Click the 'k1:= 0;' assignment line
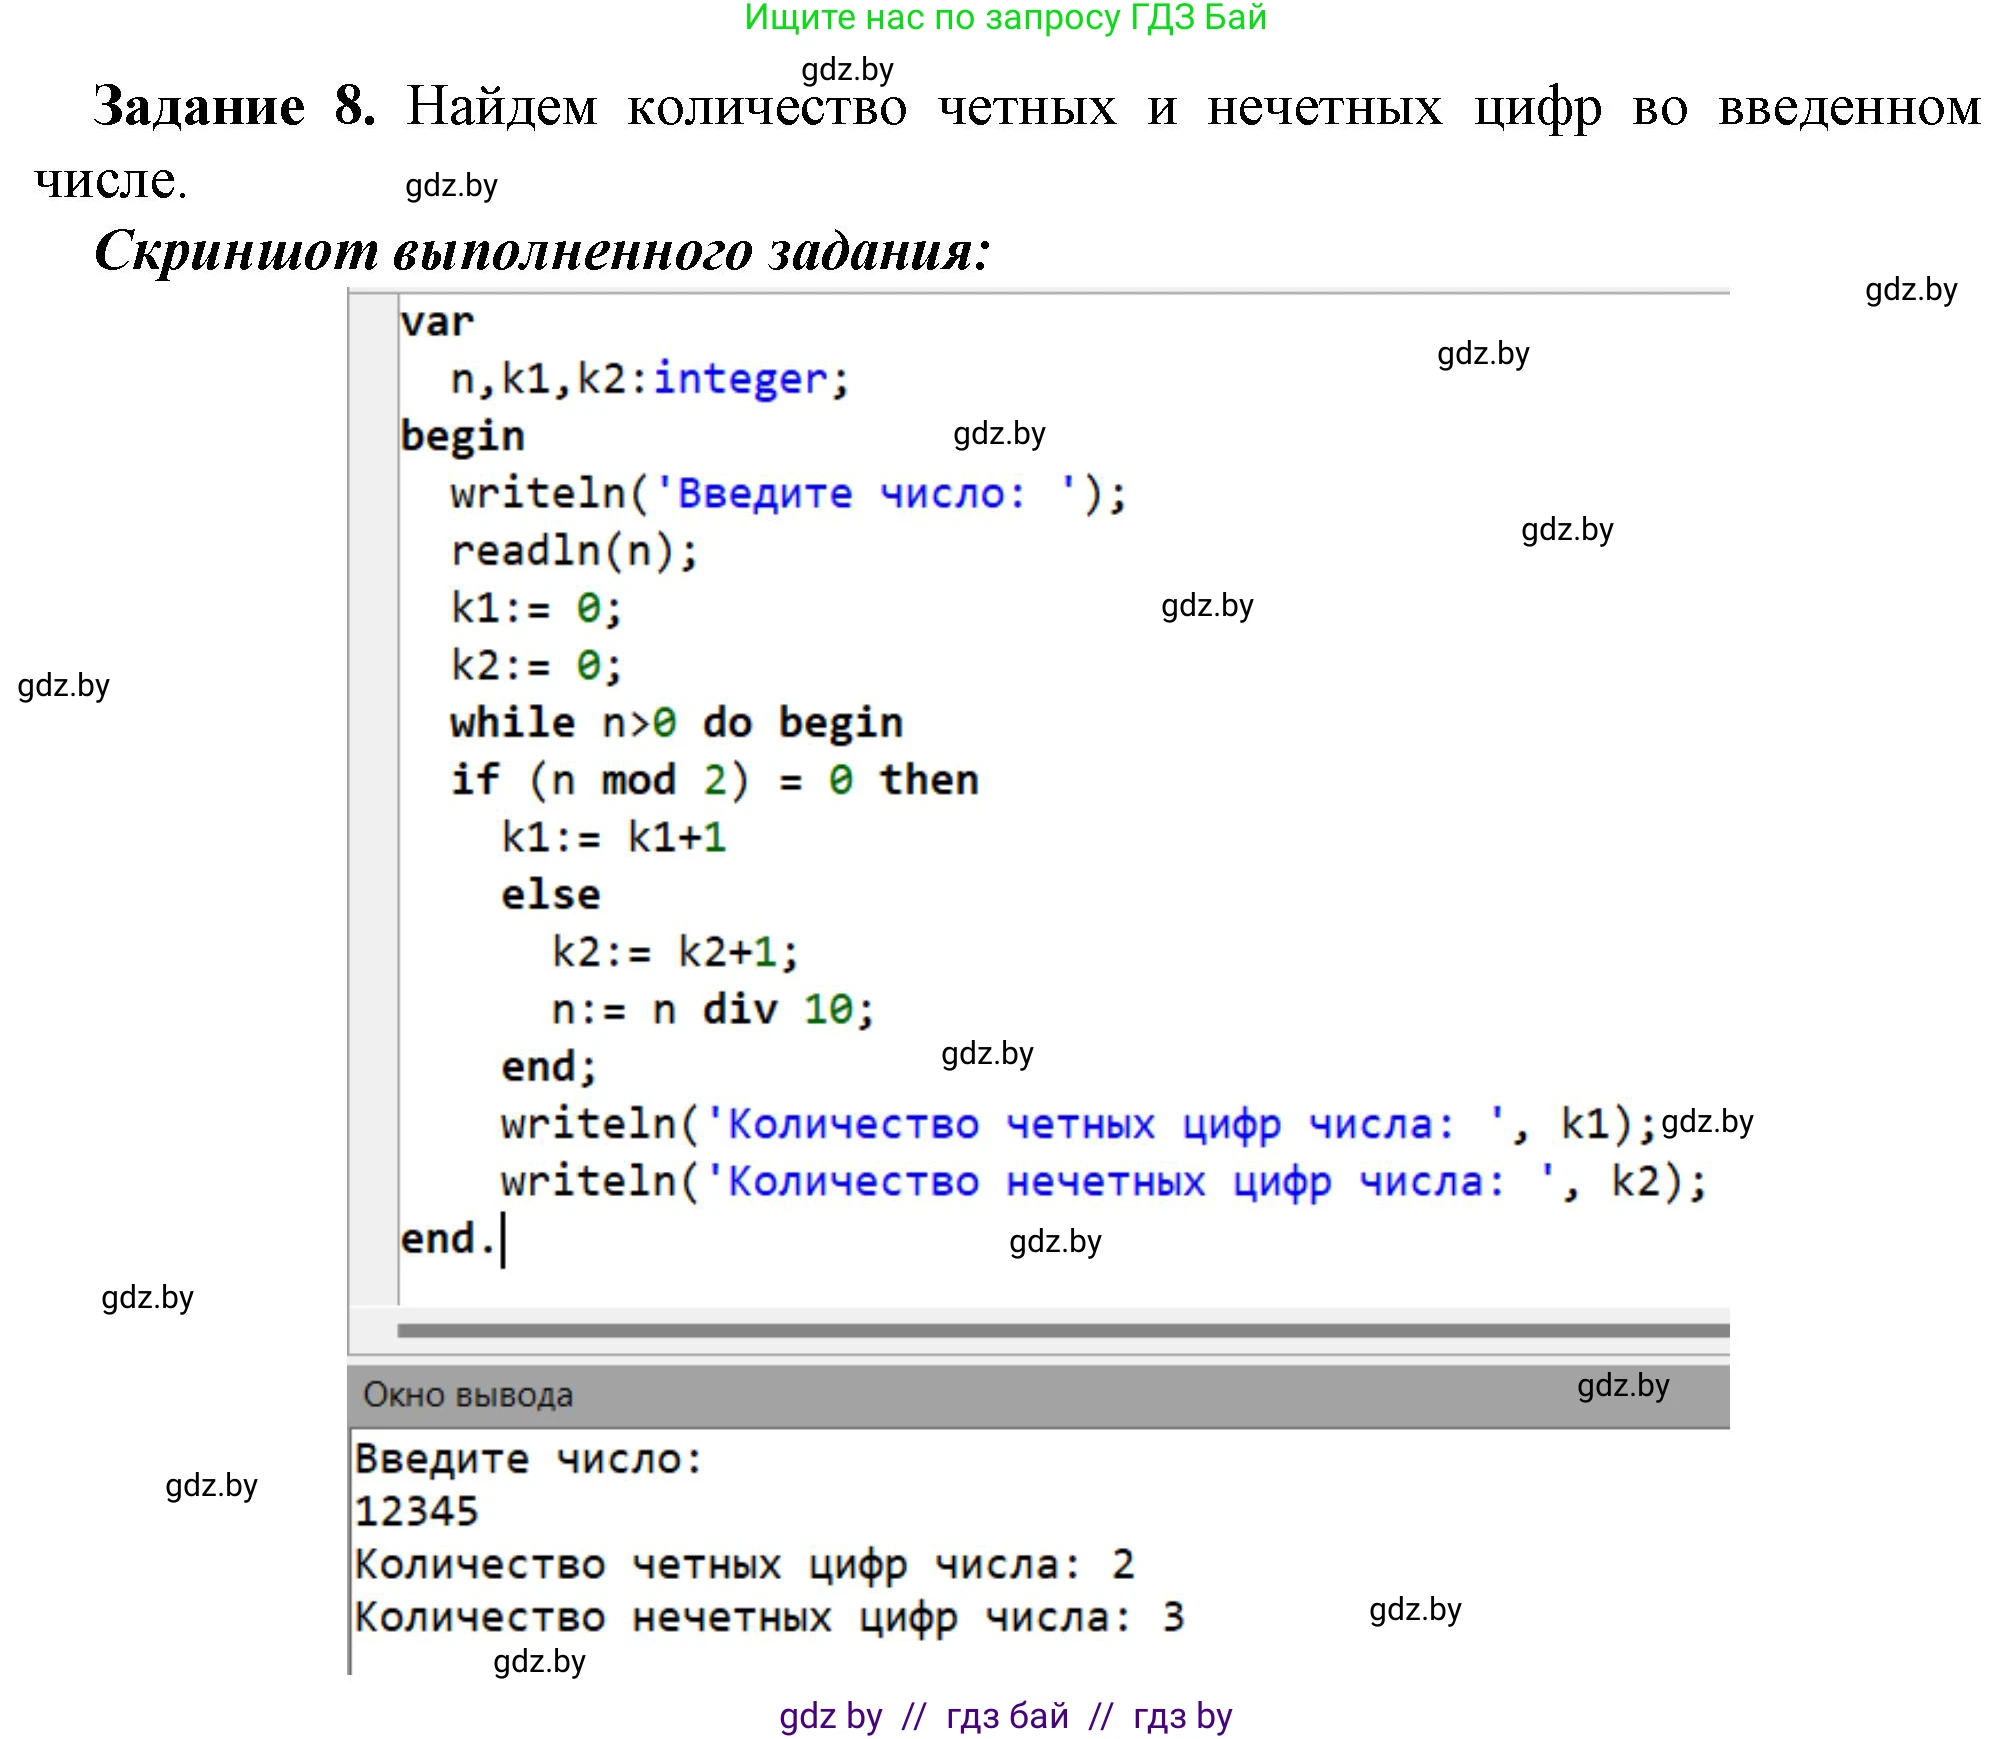 pos(536,608)
